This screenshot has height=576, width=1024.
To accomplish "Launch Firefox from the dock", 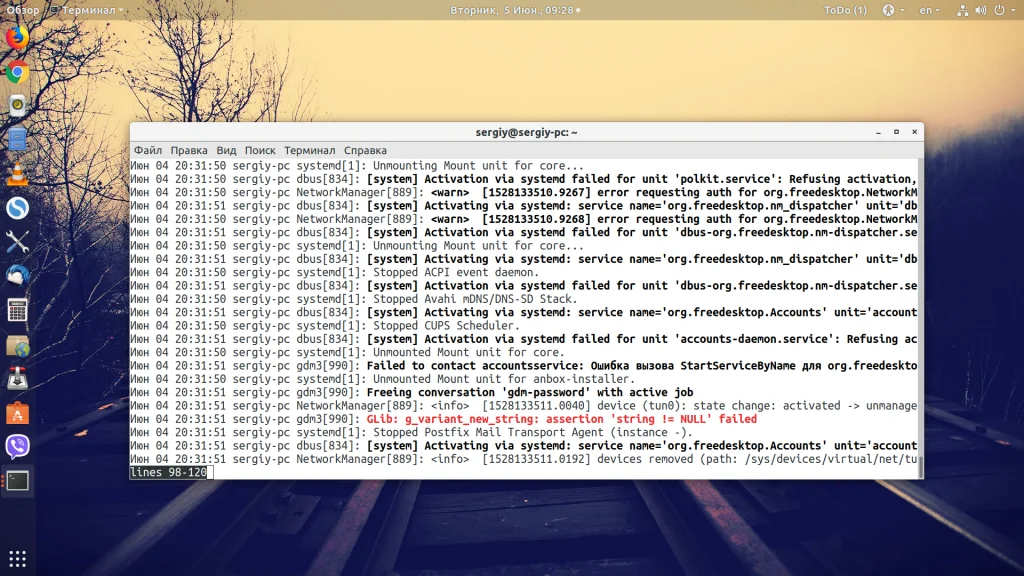I will coord(18,37).
